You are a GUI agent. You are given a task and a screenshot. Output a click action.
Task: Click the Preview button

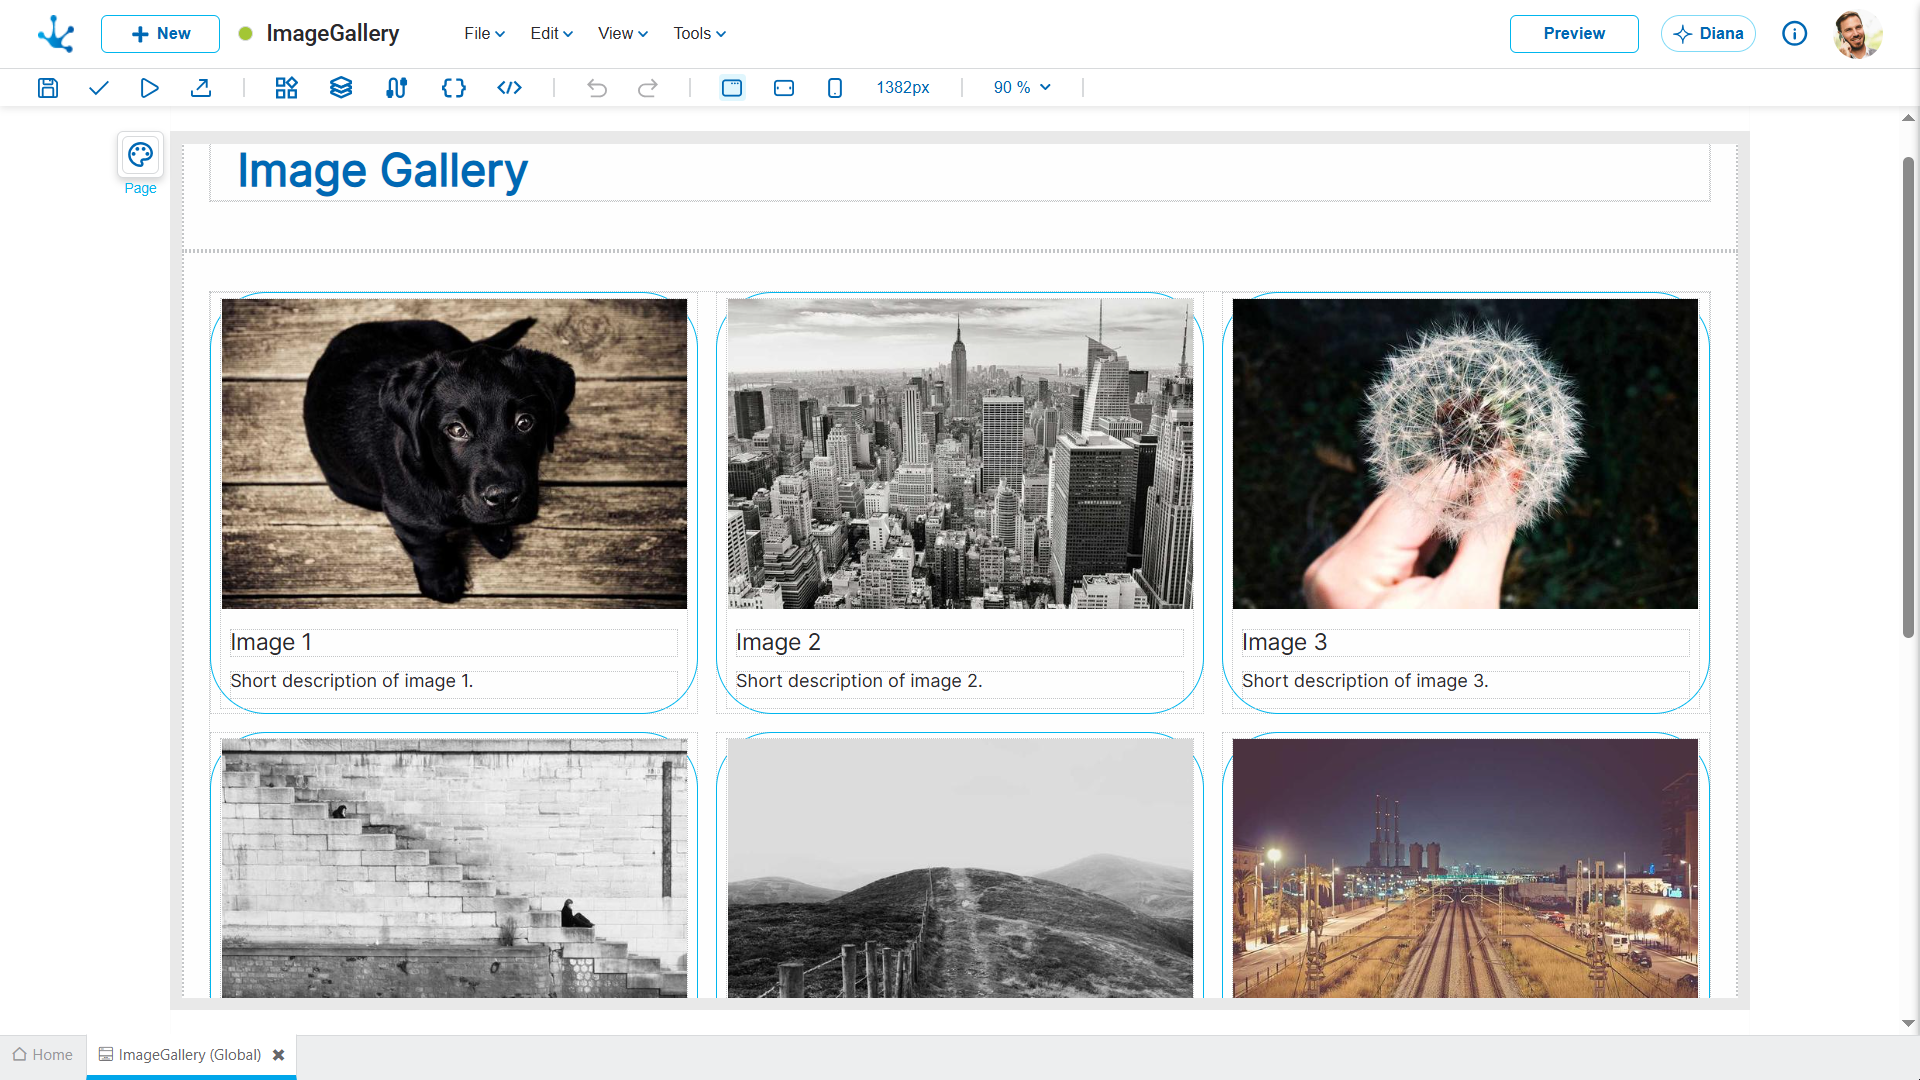(1573, 33)
